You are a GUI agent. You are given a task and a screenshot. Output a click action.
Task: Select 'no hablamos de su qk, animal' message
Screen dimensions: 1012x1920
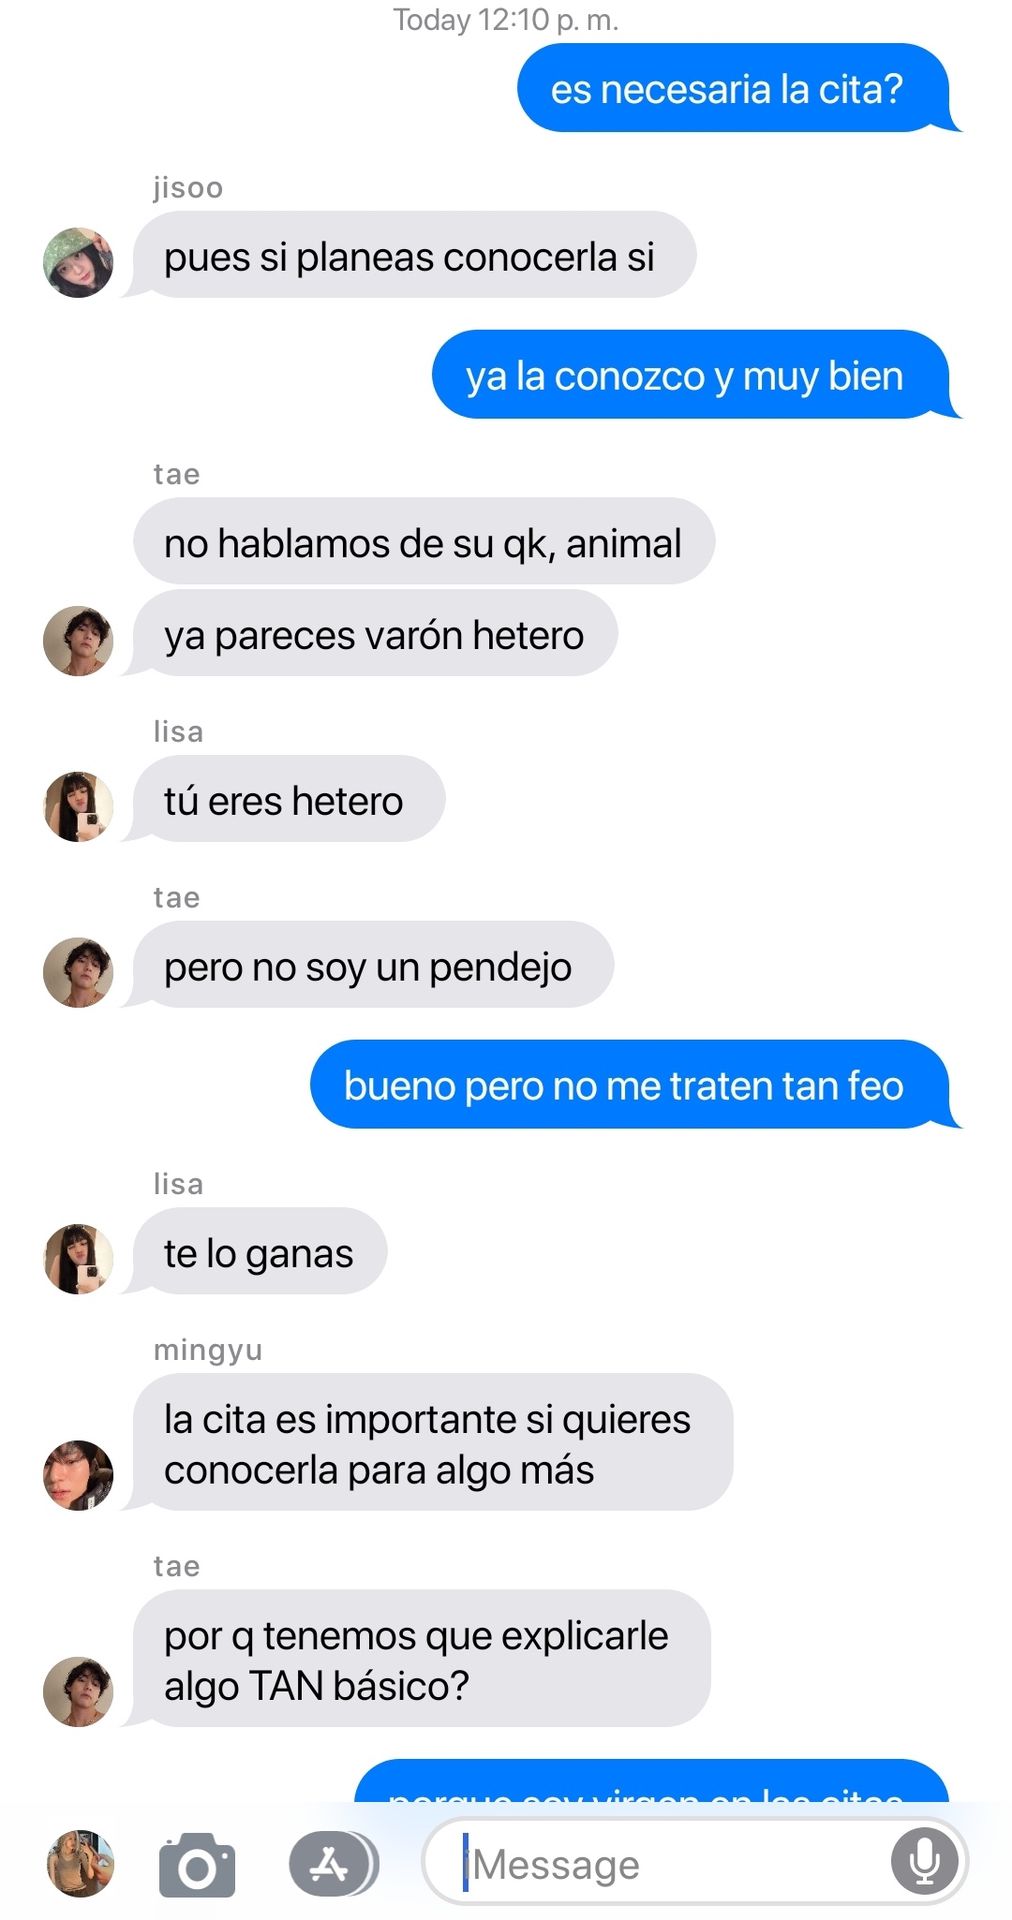tap(424, 542)
